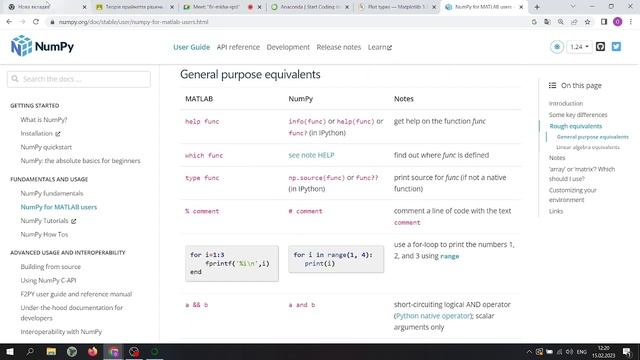Click the browser back arrow
This screenshot has width=640, height=360.
[x=9, y=22]
